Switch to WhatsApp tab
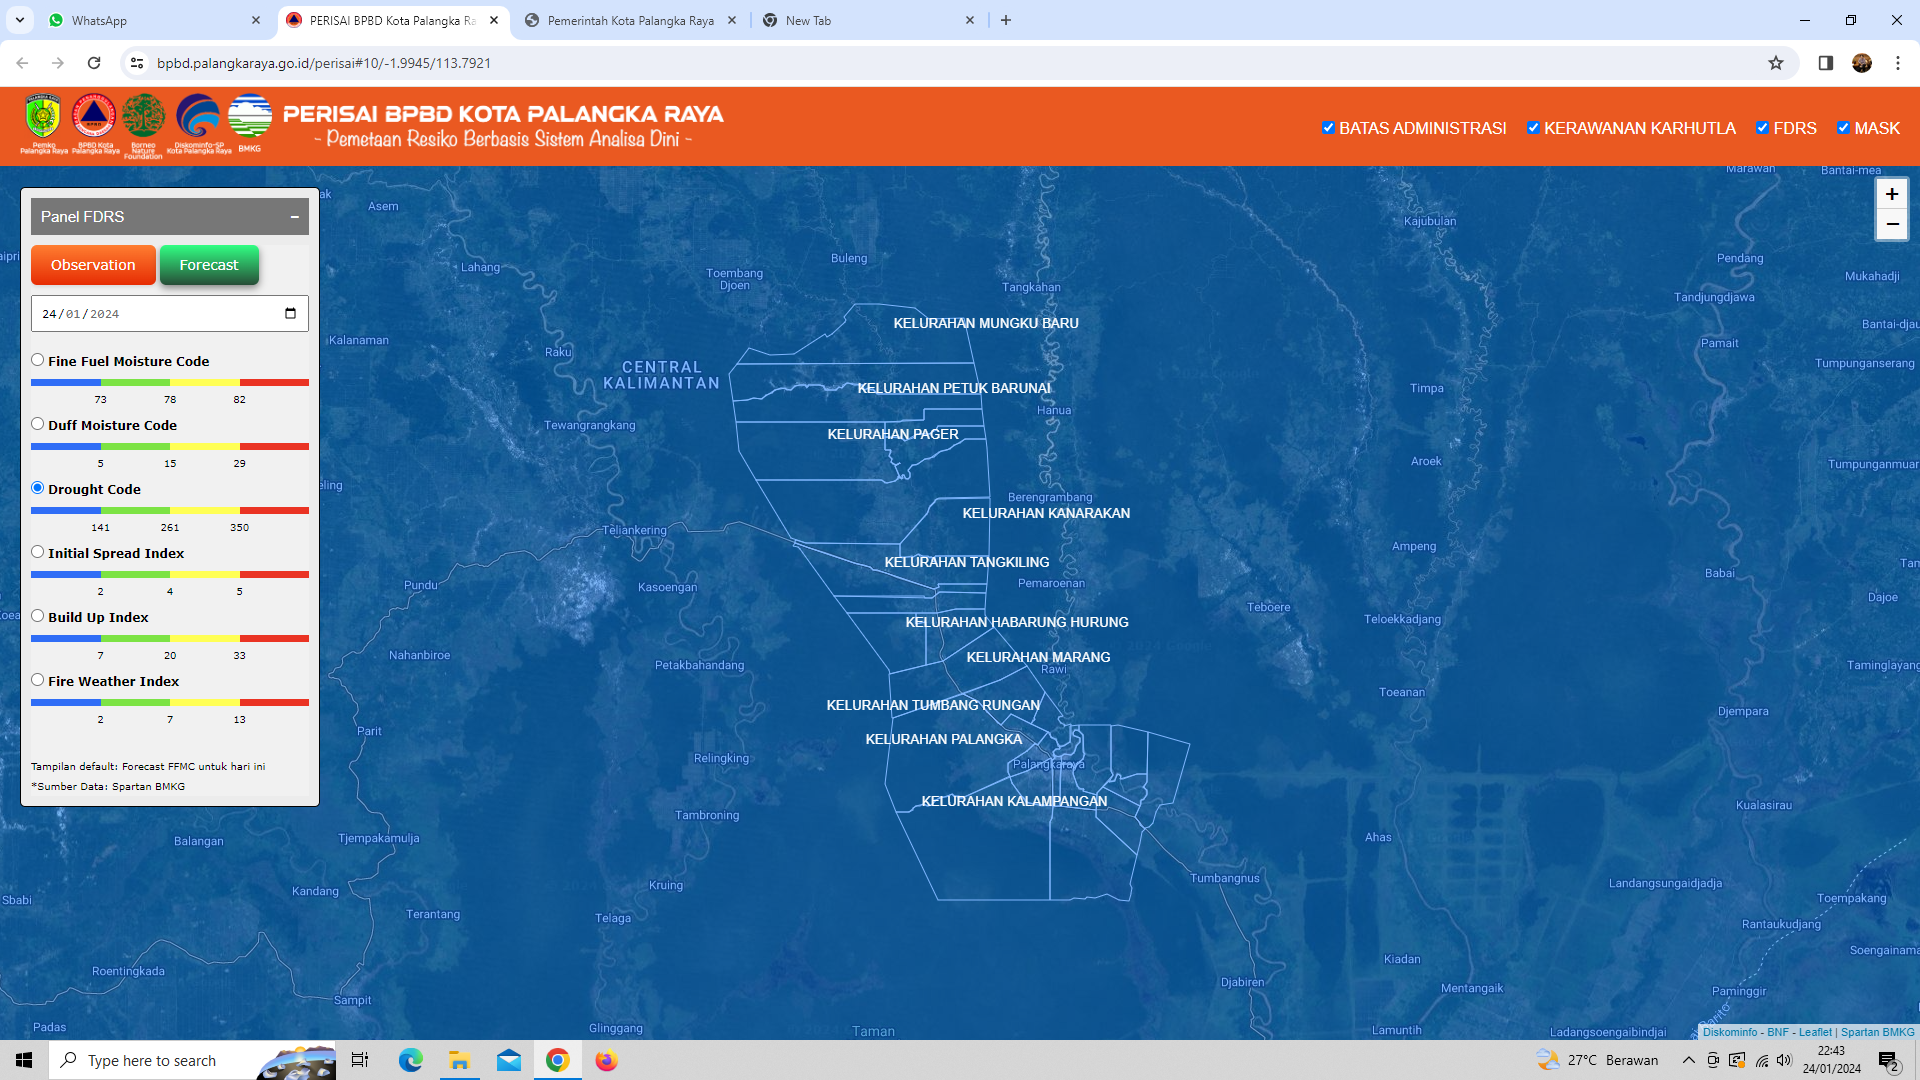Screen dimensions: 1920x1080 (155, 20)
